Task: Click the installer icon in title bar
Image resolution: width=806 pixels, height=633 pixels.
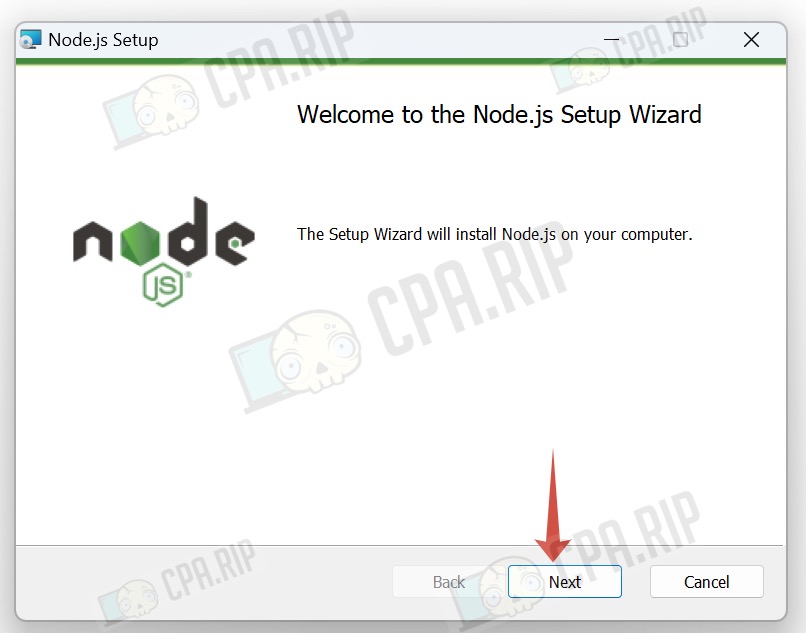Action: pyautogui.click(x=30, y=40)
